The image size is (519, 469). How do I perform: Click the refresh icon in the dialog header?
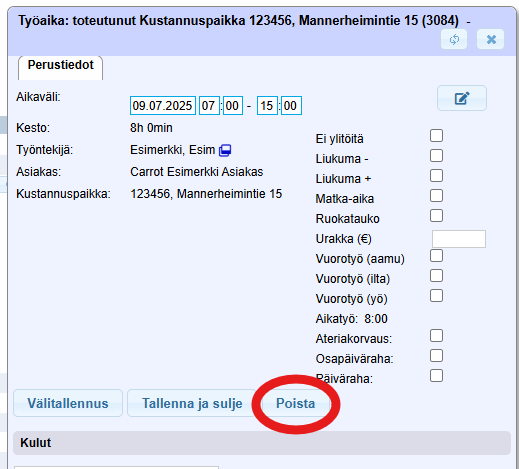[454, 40]
